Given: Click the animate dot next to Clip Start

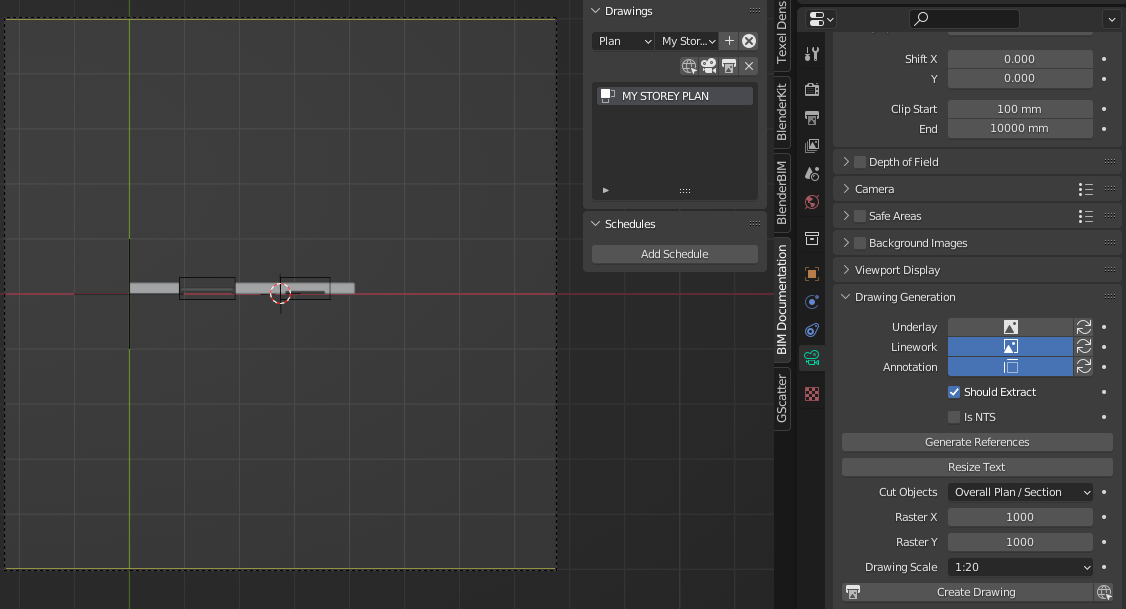Looking at the screenshot, I should (x=1104, y=109).
